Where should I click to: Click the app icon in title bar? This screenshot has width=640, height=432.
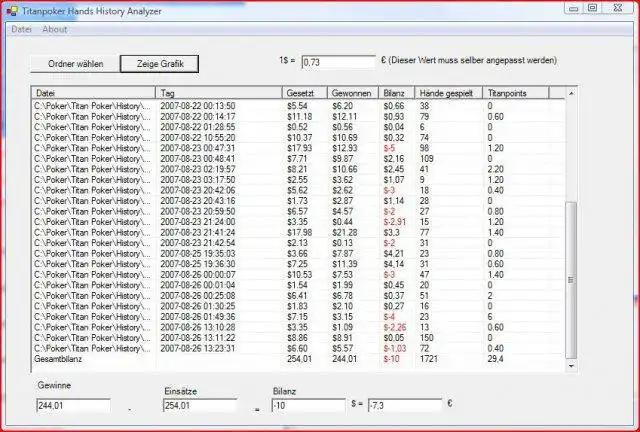12,11
